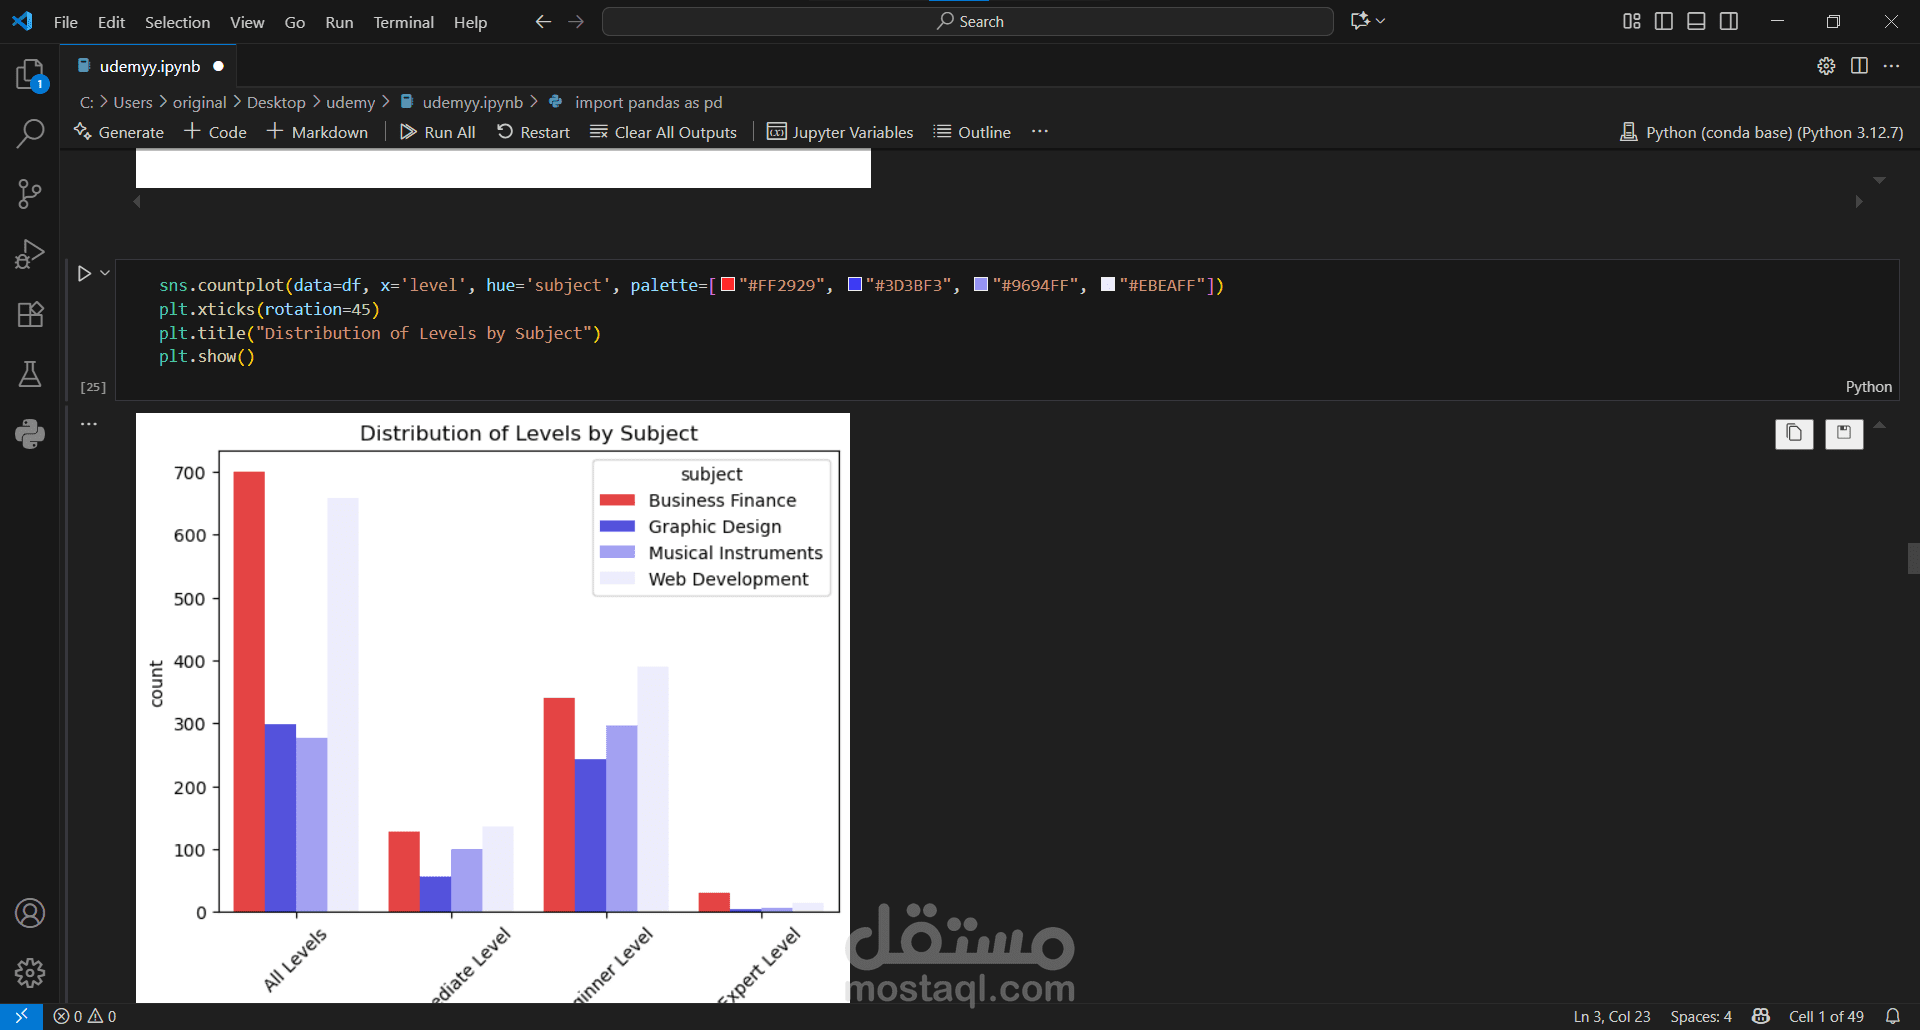Image resolution: width=1920 pixels, height=1030 pixels.
Task: Change cell language mode Python
Action: point(1868,387)
